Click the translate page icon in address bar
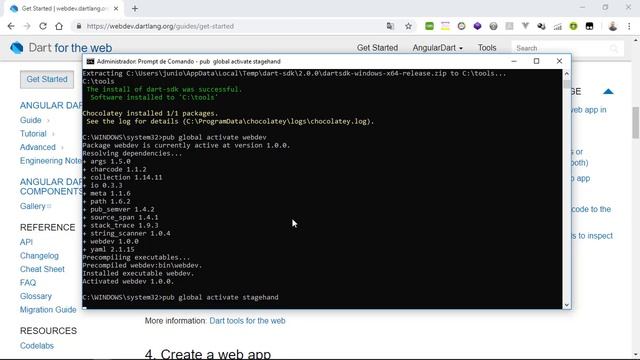The image size is (640, 360). (390, 26)
